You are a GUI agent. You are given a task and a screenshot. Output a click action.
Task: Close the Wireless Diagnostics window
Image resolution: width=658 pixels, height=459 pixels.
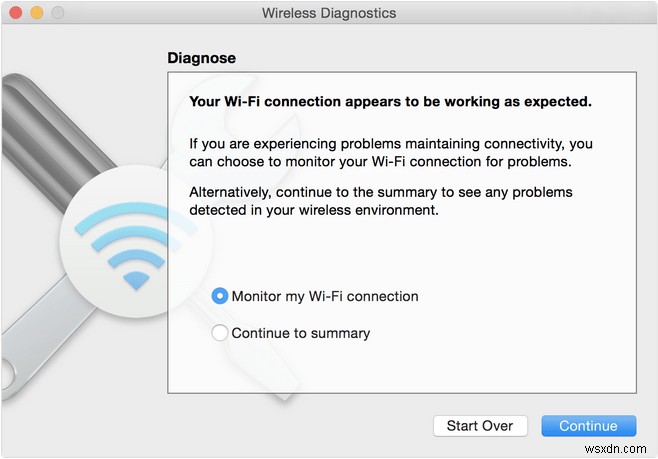[x=17, y=14]
